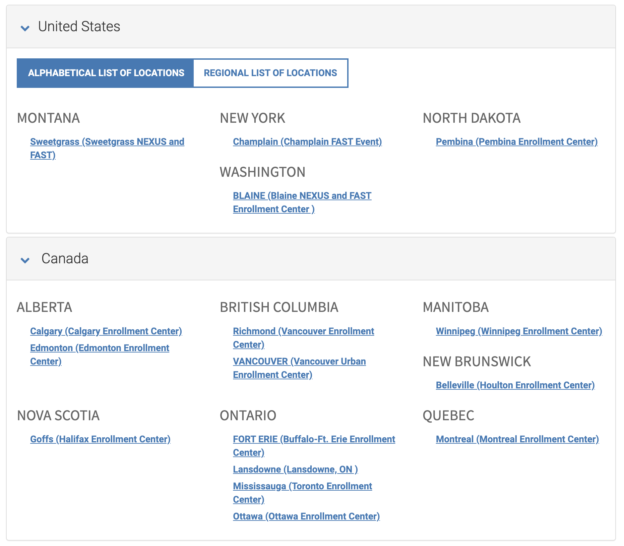Click the NEW BRUNSWICK province heading
Screen dimensions: 624x546
(477, 361)
